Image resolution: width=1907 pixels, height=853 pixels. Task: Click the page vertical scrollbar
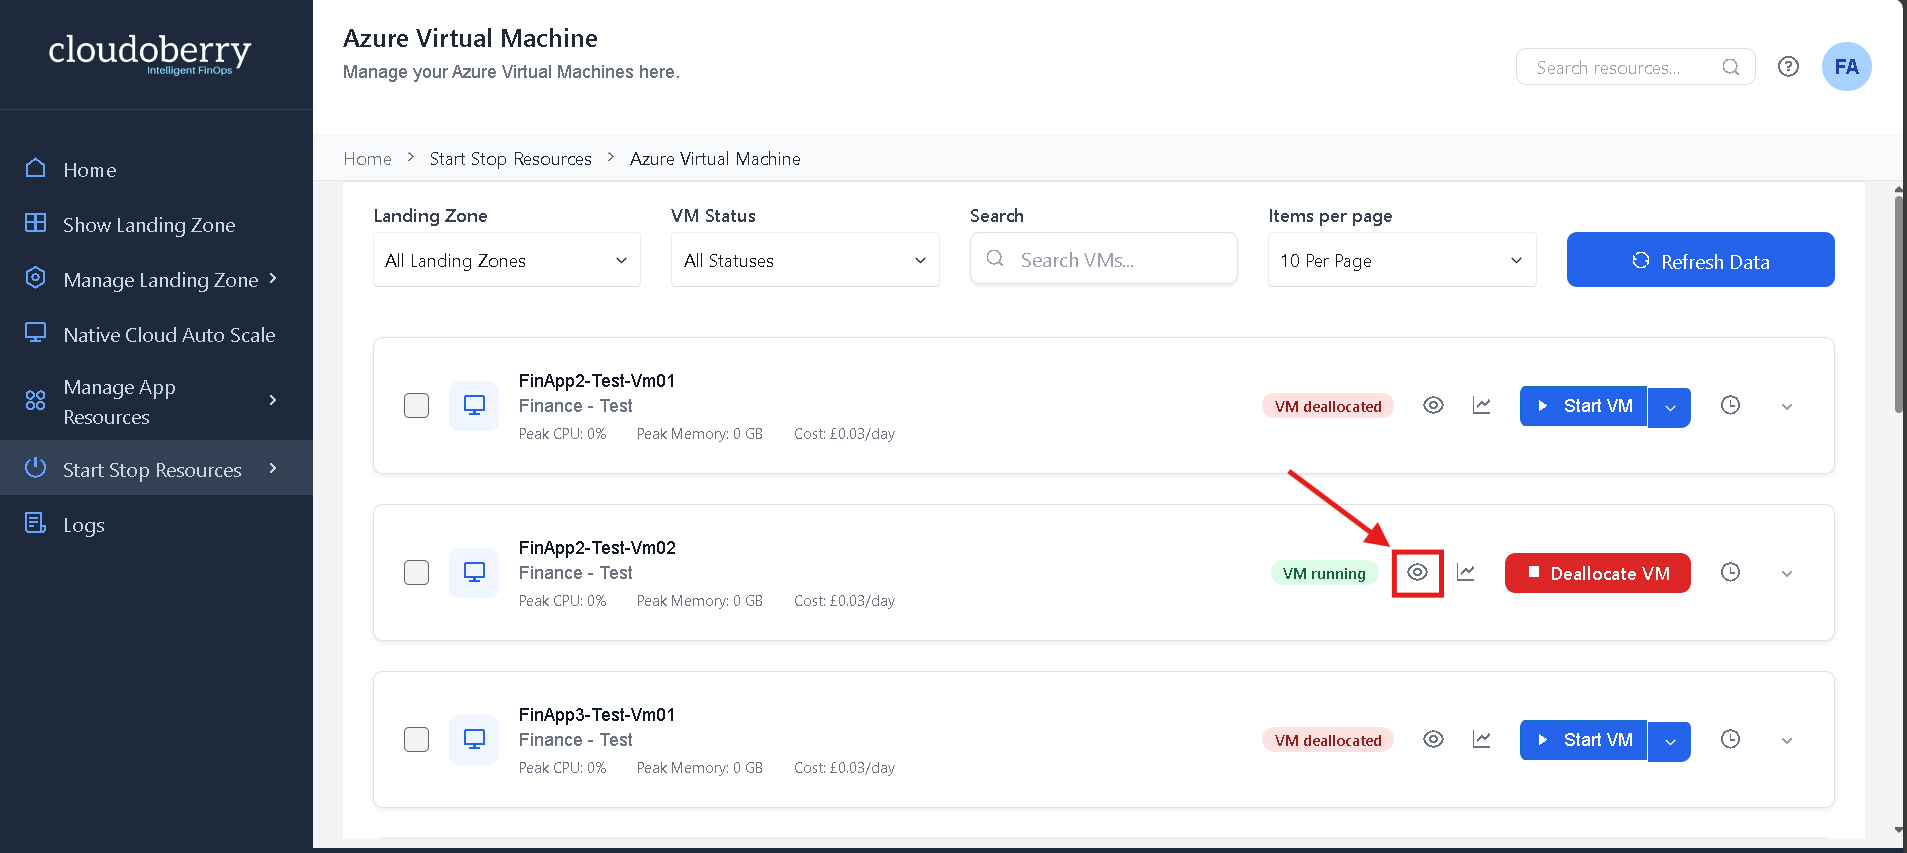click(x=1898, y=305)
